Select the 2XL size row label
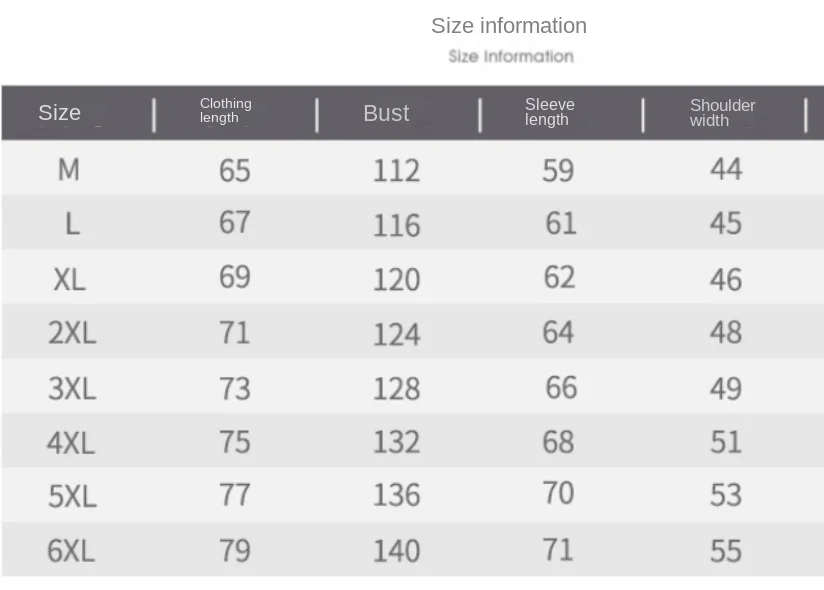 tap(72, 333)
